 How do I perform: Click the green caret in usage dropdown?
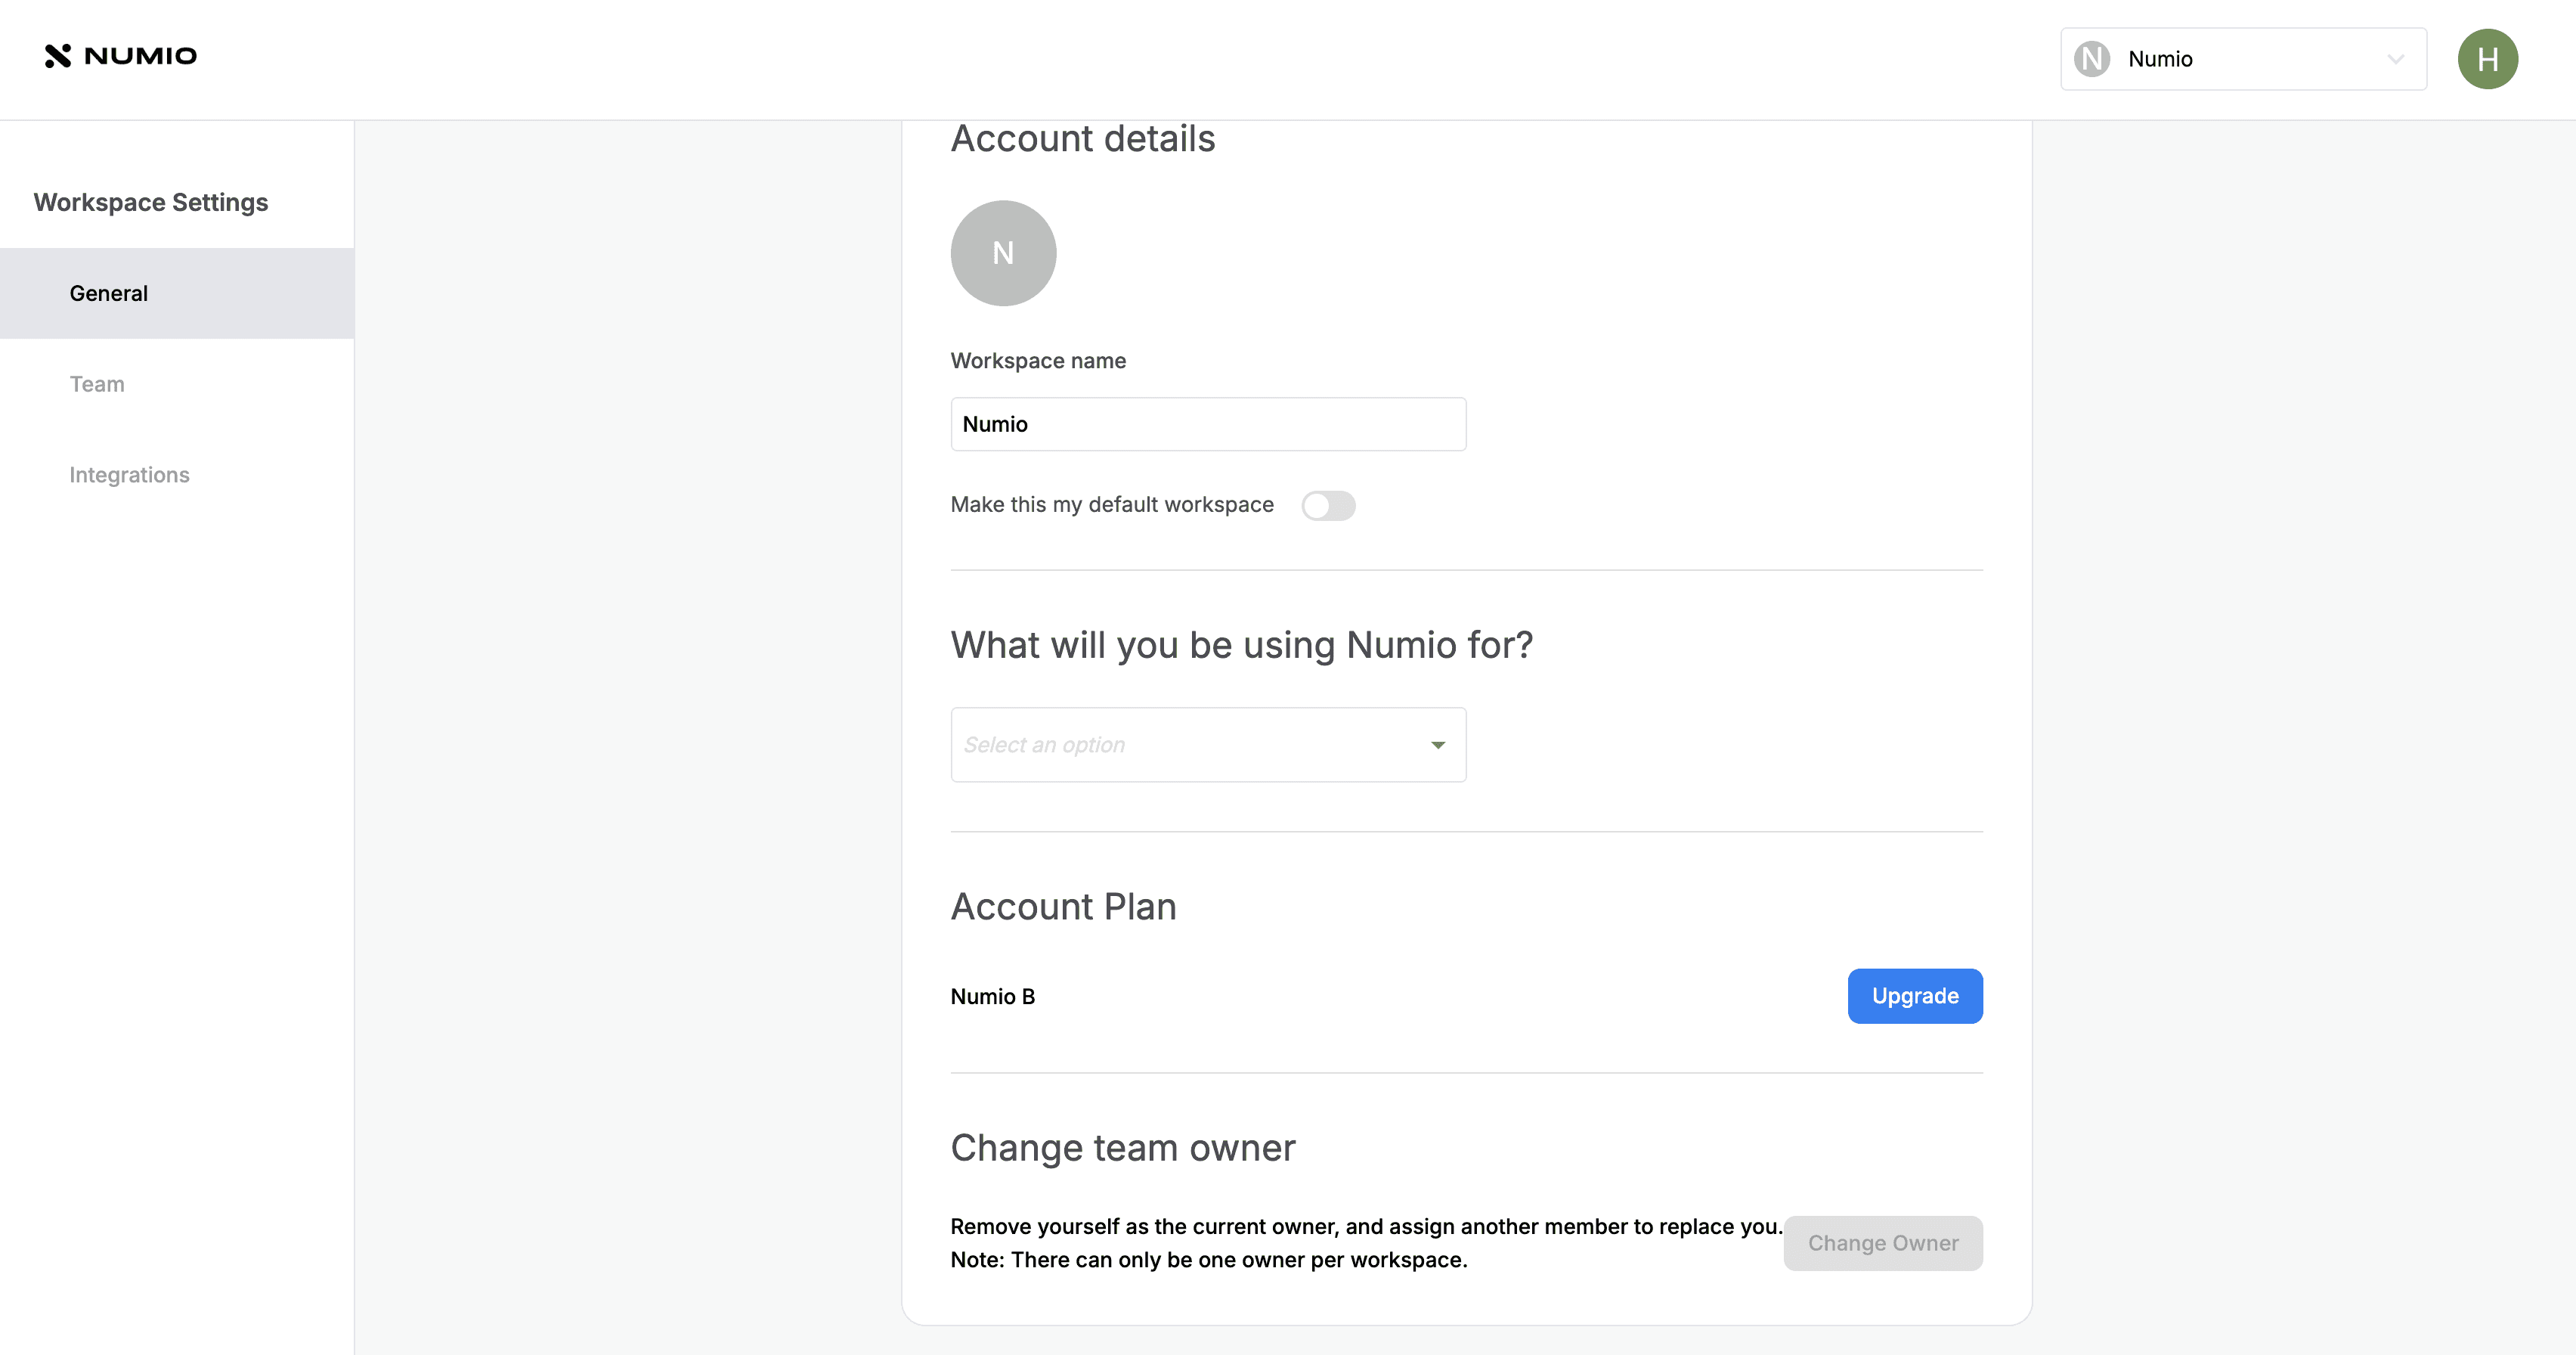tap(1437, 745)
